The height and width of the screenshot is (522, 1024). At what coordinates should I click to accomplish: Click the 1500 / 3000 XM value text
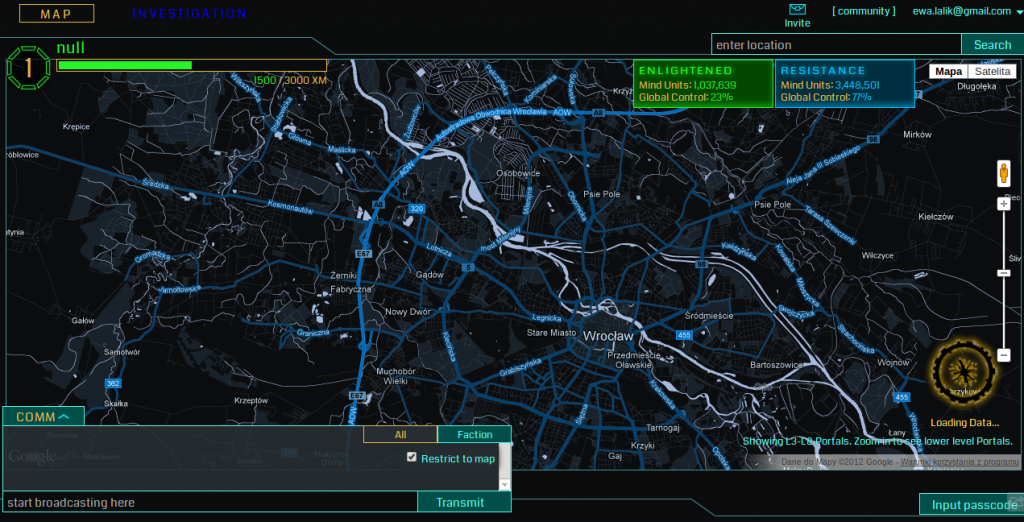pos(290,80)
